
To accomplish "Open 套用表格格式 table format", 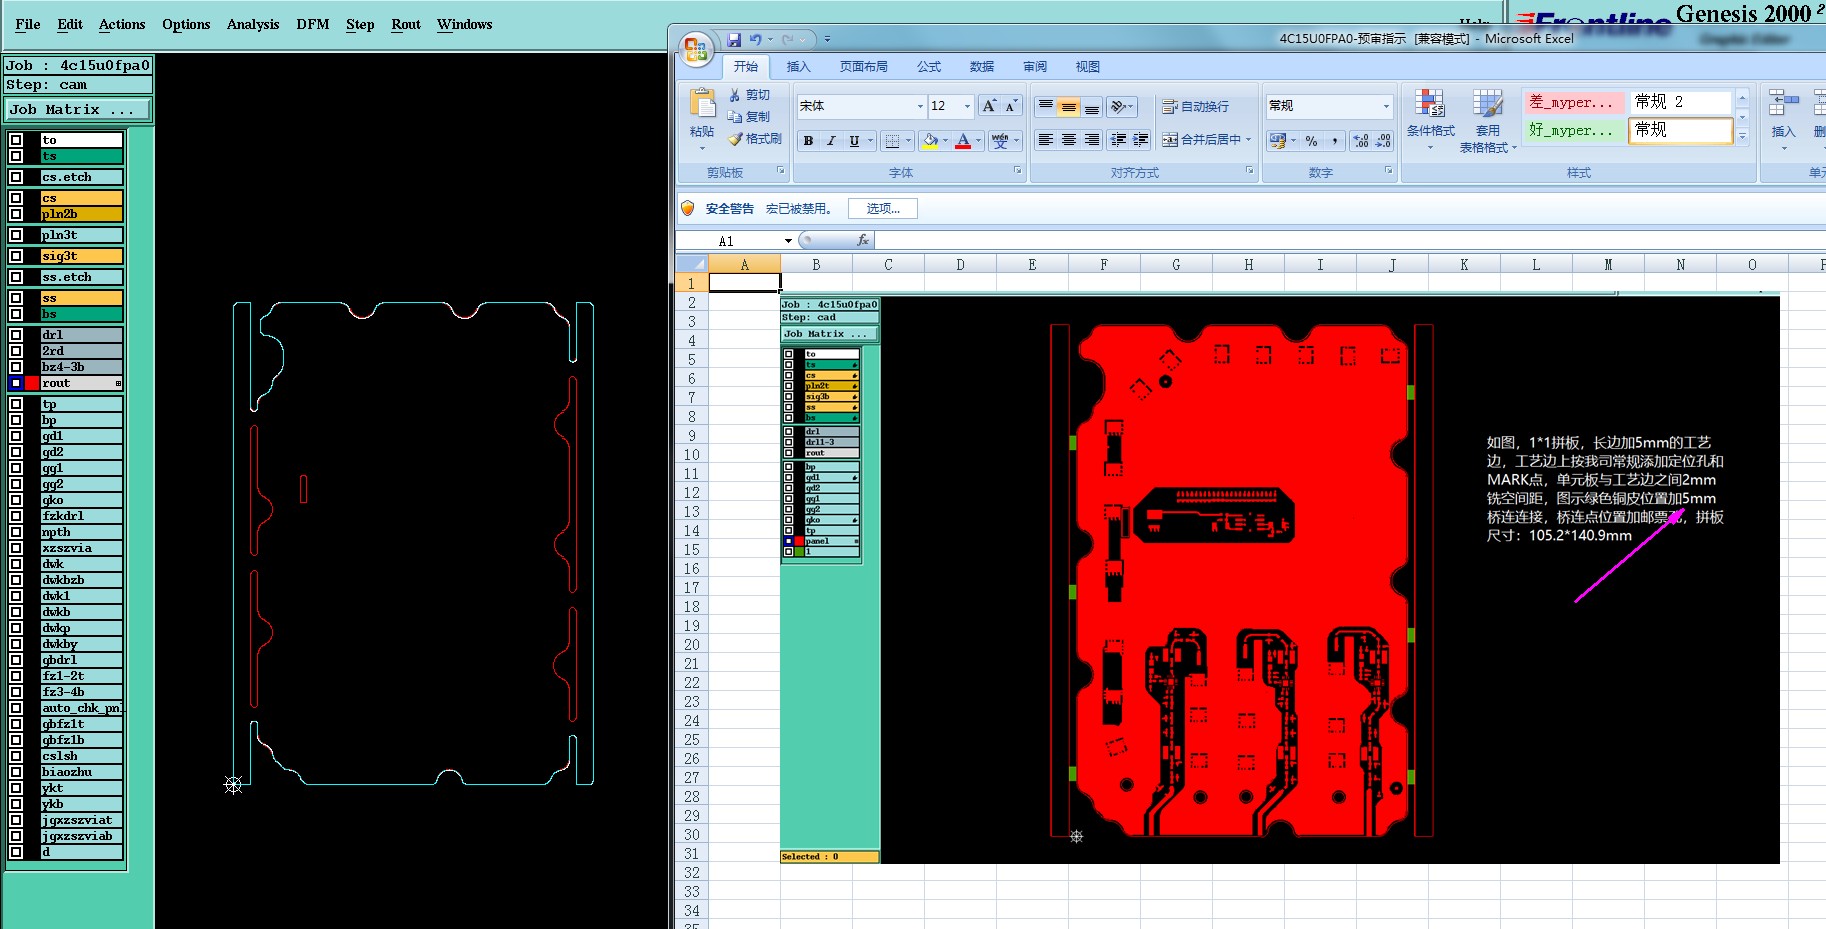I will click(1488, 119).
